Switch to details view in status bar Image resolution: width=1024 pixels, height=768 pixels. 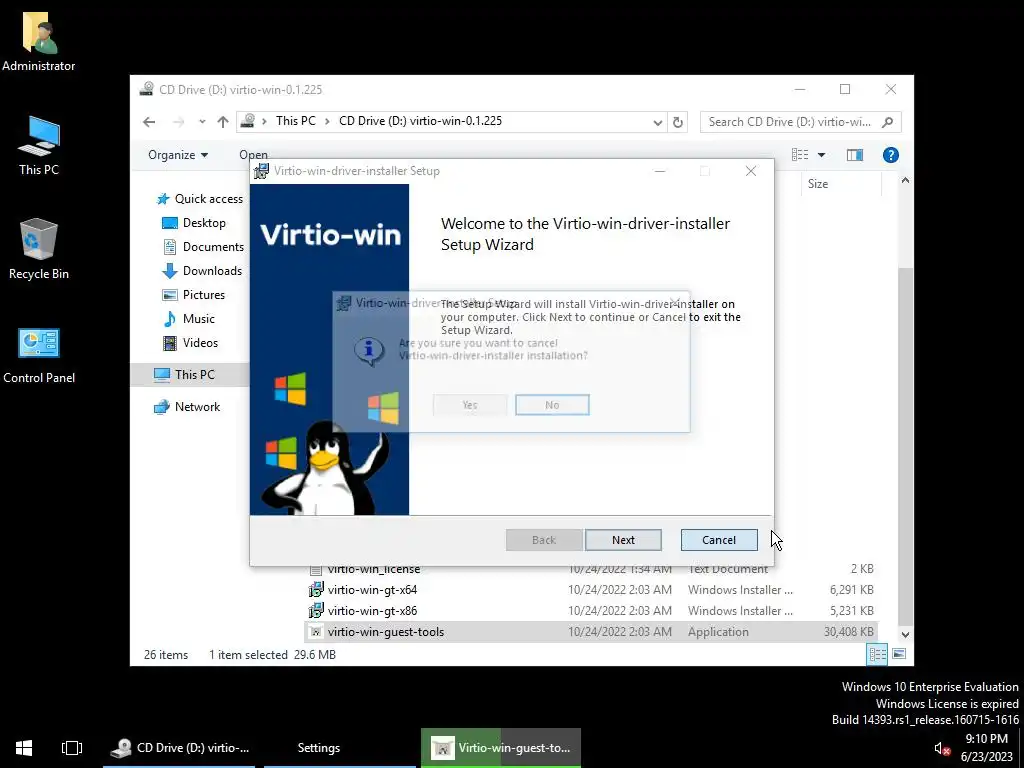[876, 654]
